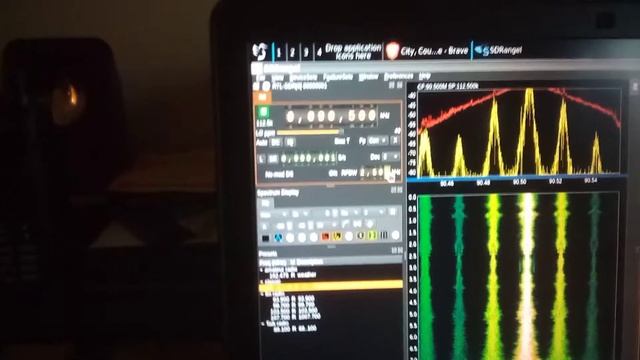Click the green highlighted icon in Spectrum Display row
Screen dimensions: 640x360
tap(372, 236)
